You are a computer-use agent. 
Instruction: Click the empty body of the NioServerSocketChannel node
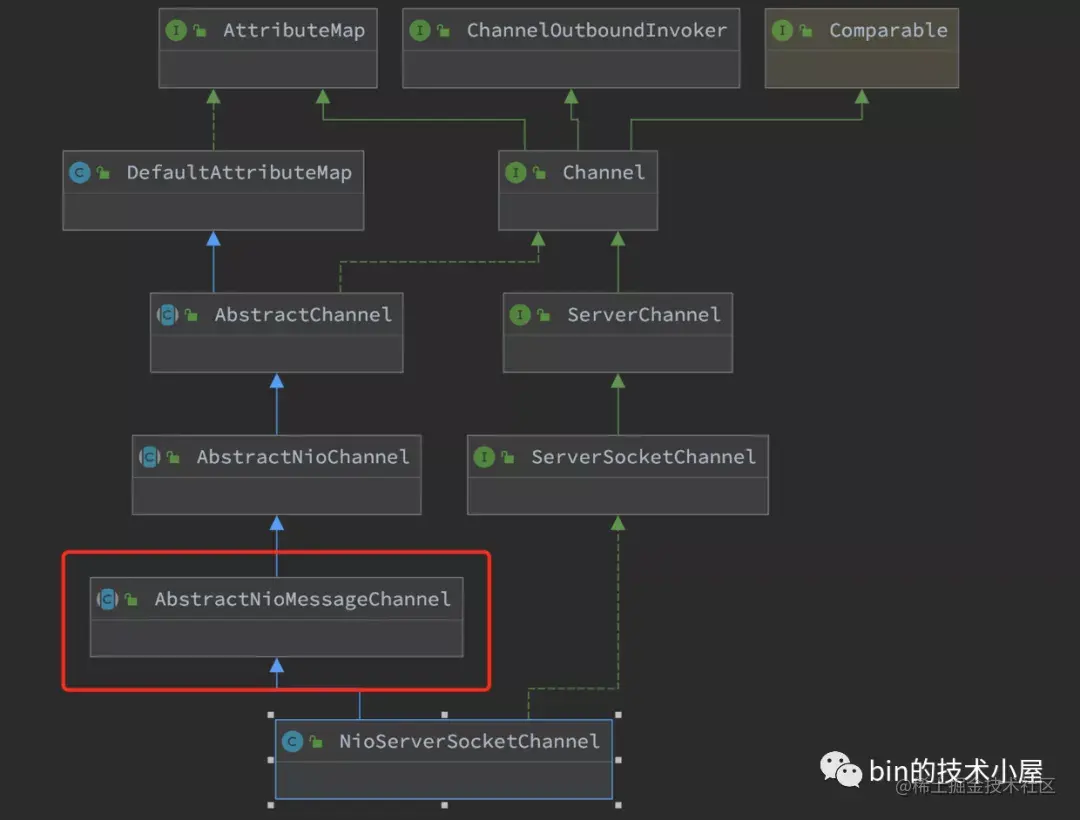click(x=444, y=781)
